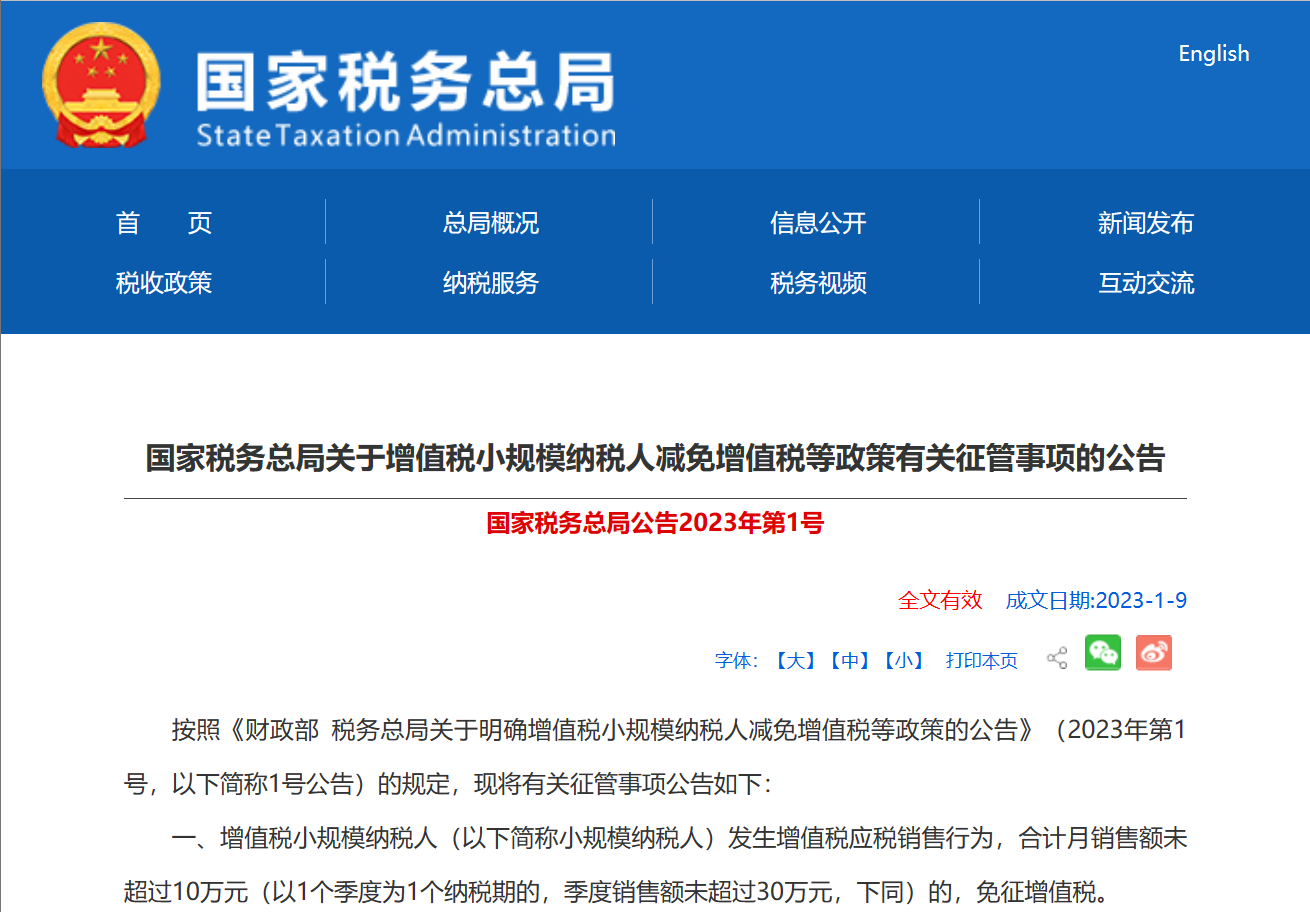The width and height of the screenshot is (1310, 912).
Task: Open the share options icon
Action: tap(1055, 655)
